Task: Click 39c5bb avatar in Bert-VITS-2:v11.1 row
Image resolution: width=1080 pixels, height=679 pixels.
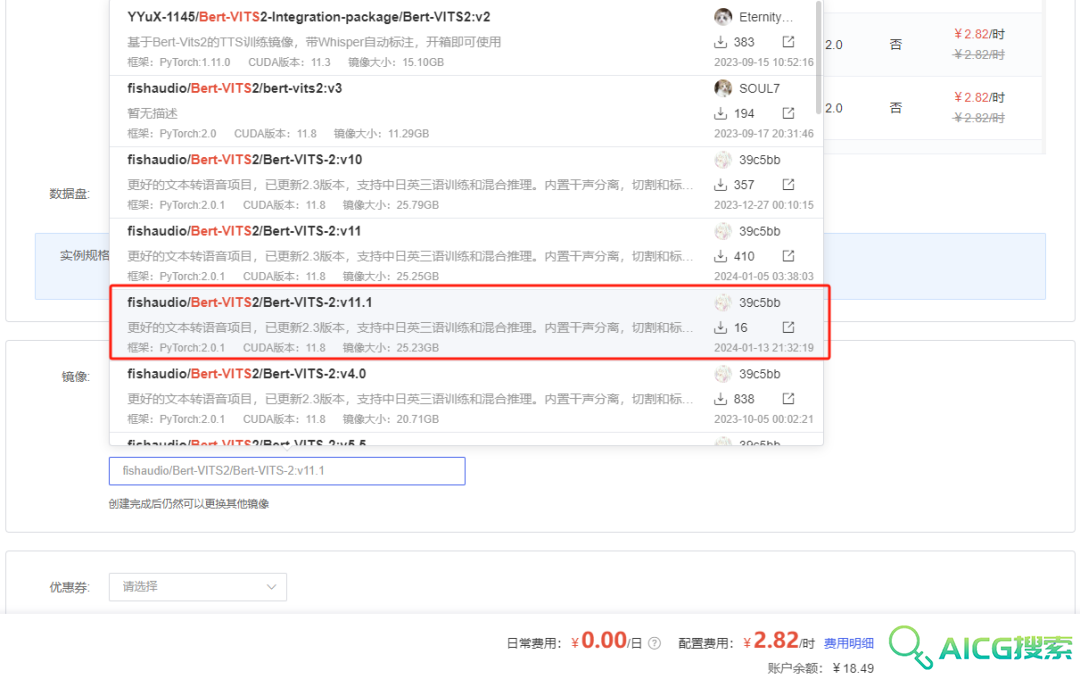Action: pyautogui.click(x=723, y=302)
